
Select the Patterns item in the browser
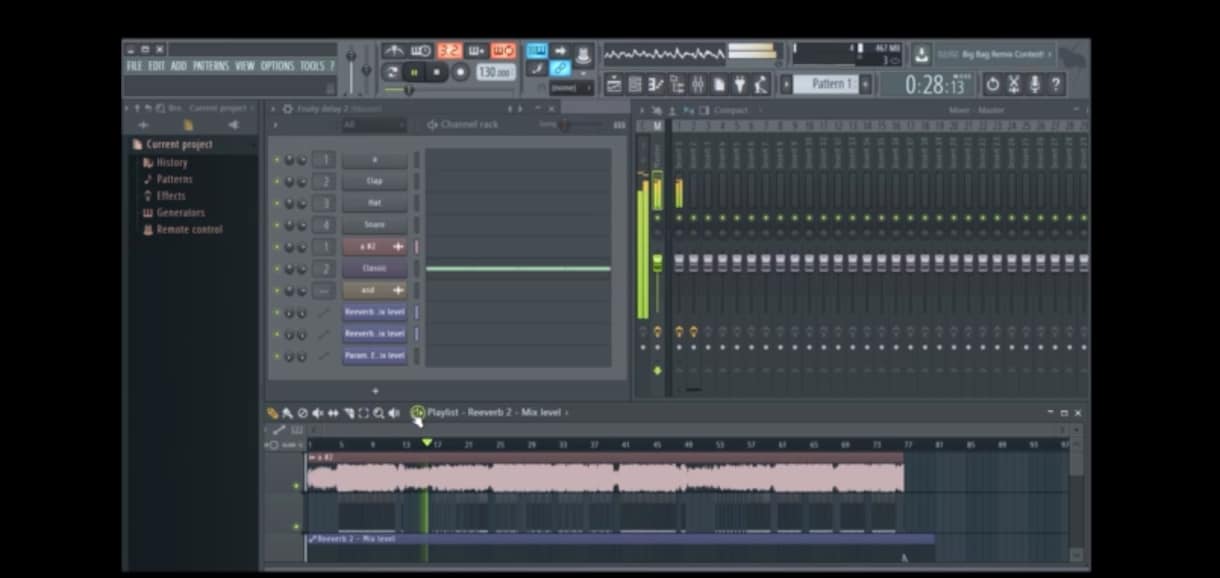(174, 179)
